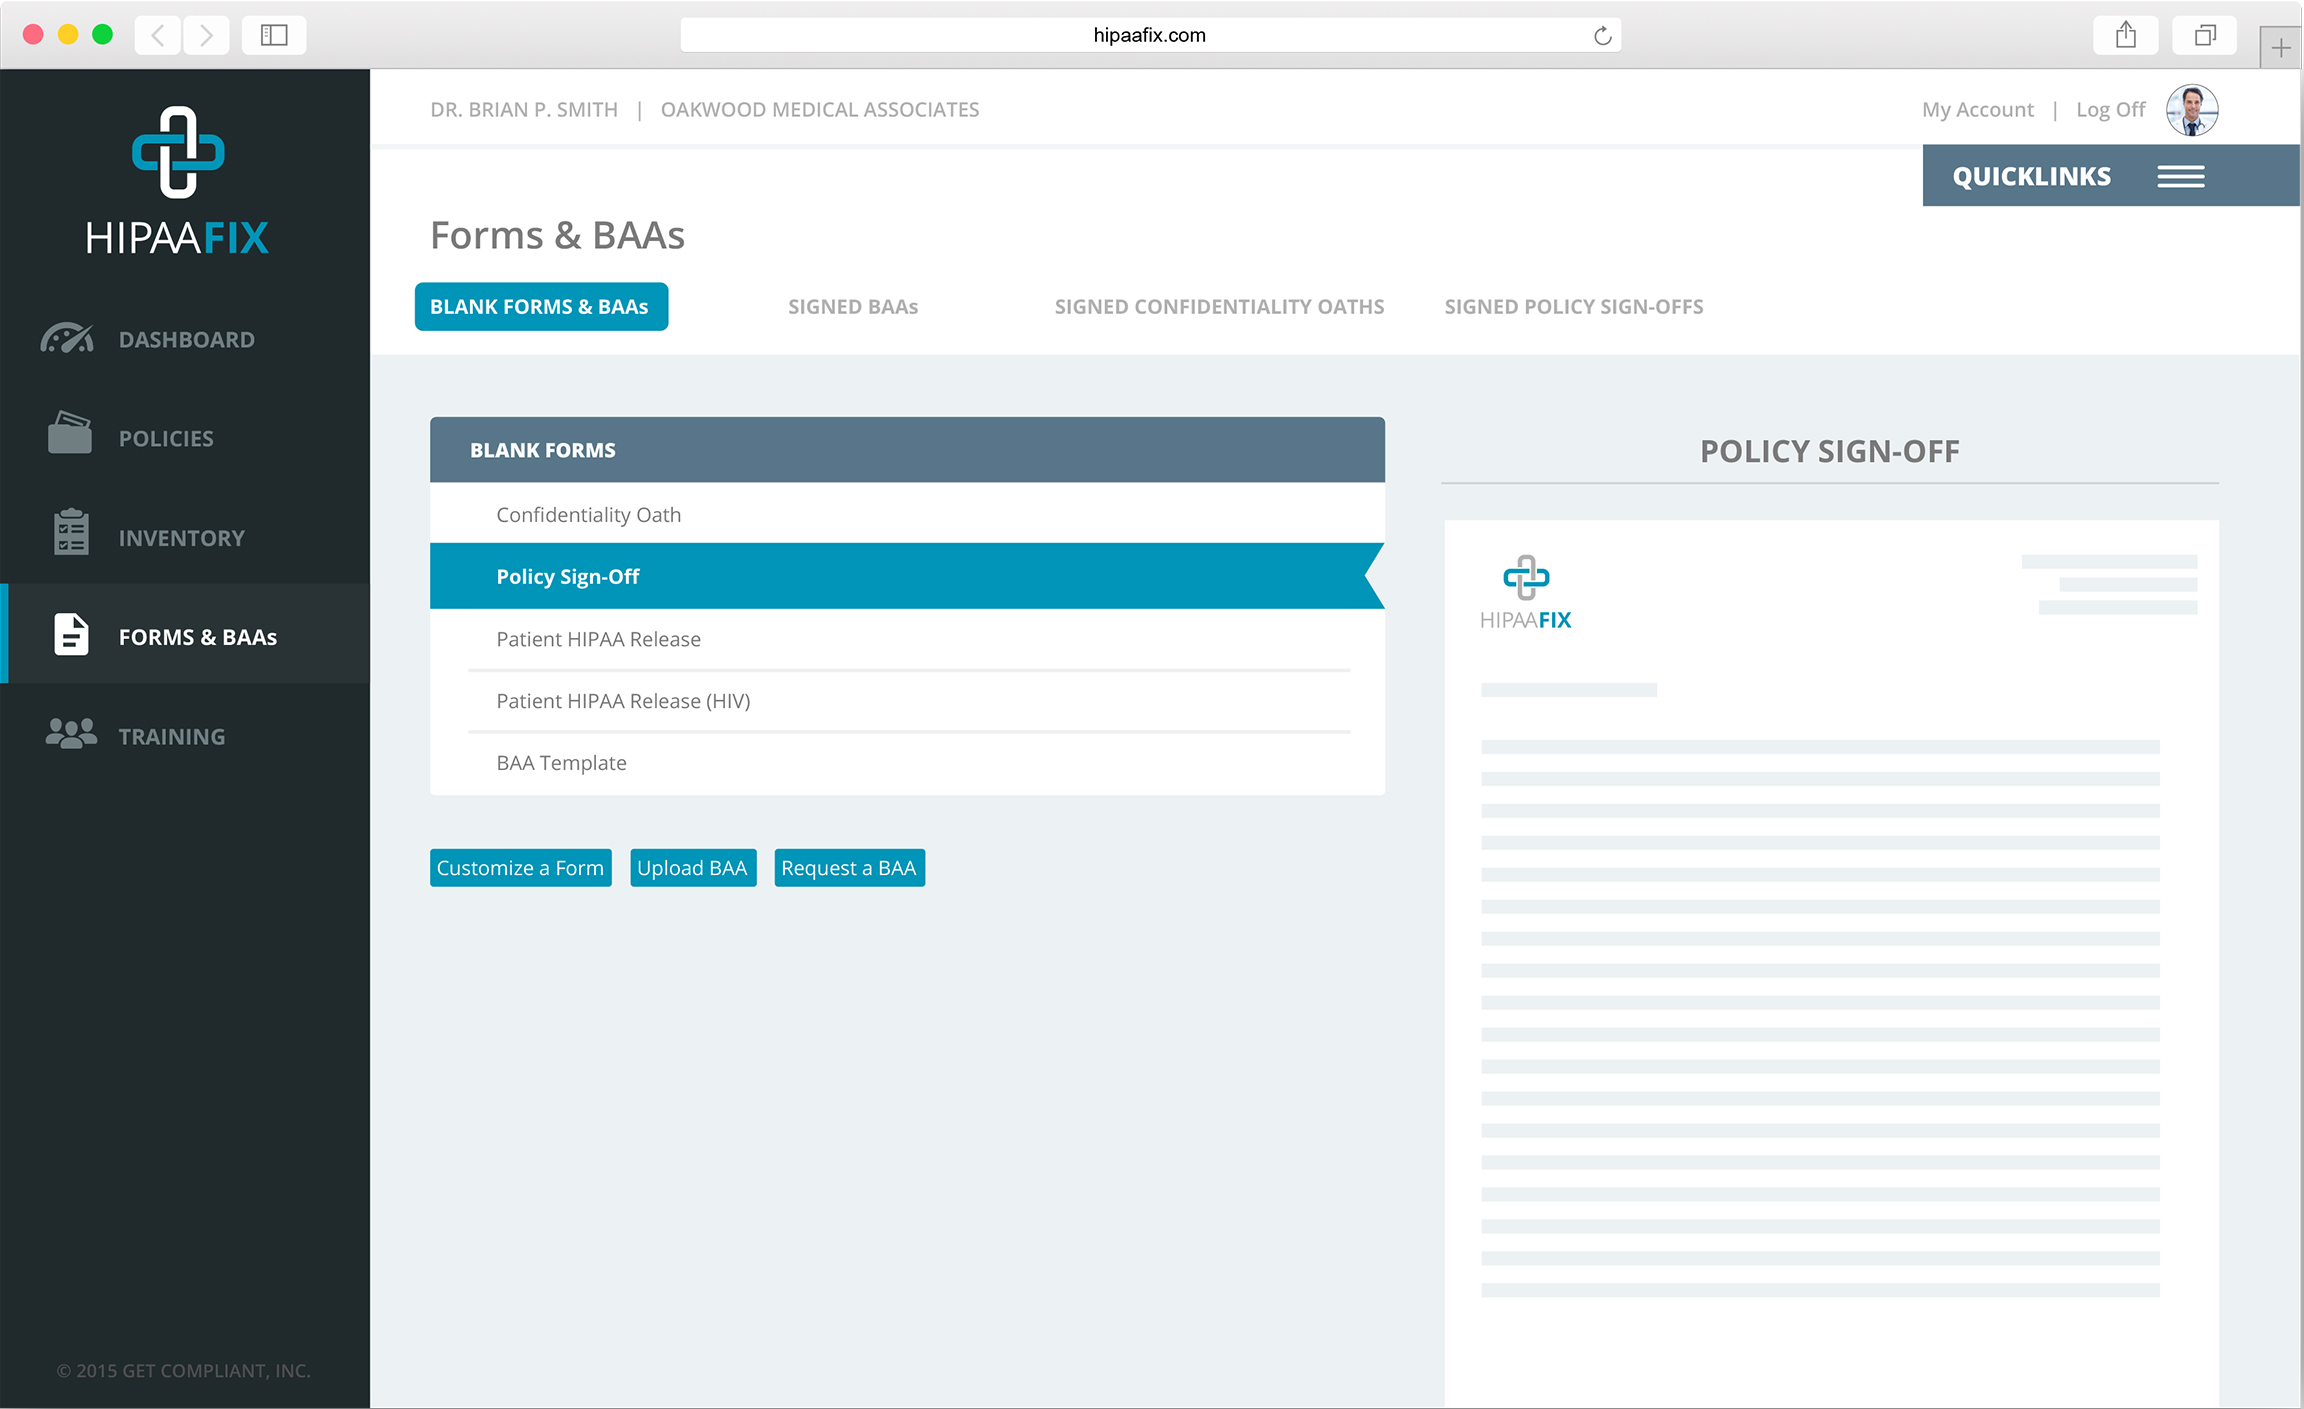Open a new tab with the plus button
The image size is (2304, 1409).
[x=2281, y=47]
